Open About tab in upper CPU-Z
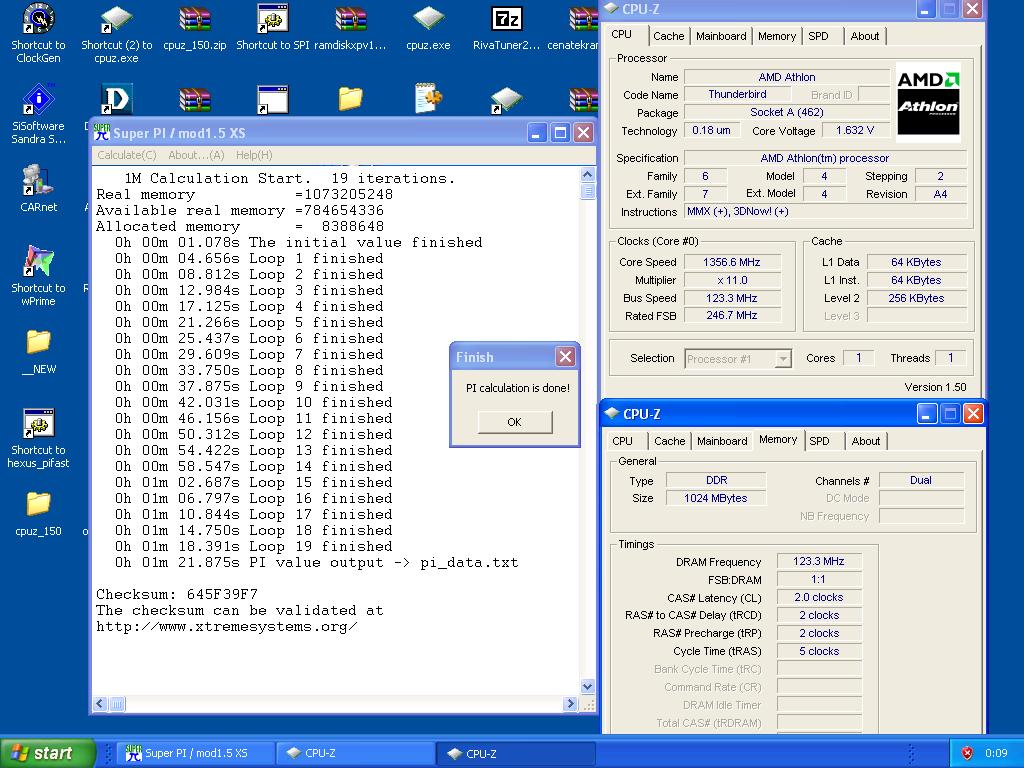Screen dimensions: 1024x768 pyautogui.click(x=865, y=36)
